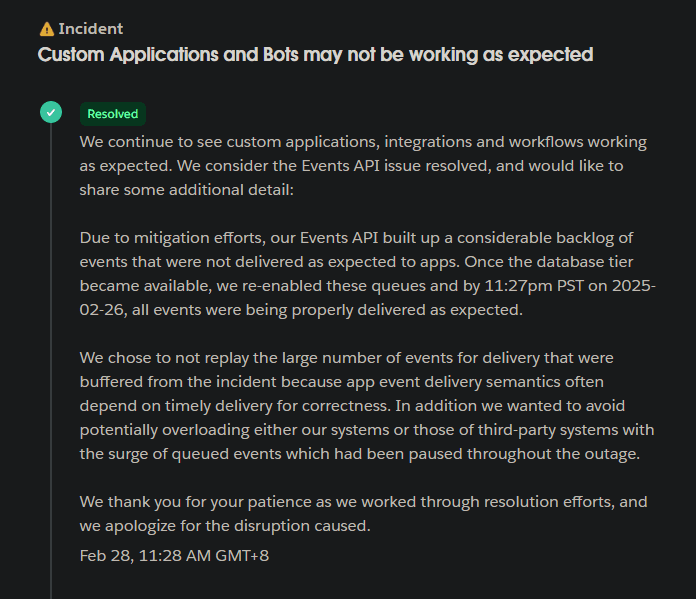
Task: Open the Custom Applications and Bots incident title
Action: (315, 54)
